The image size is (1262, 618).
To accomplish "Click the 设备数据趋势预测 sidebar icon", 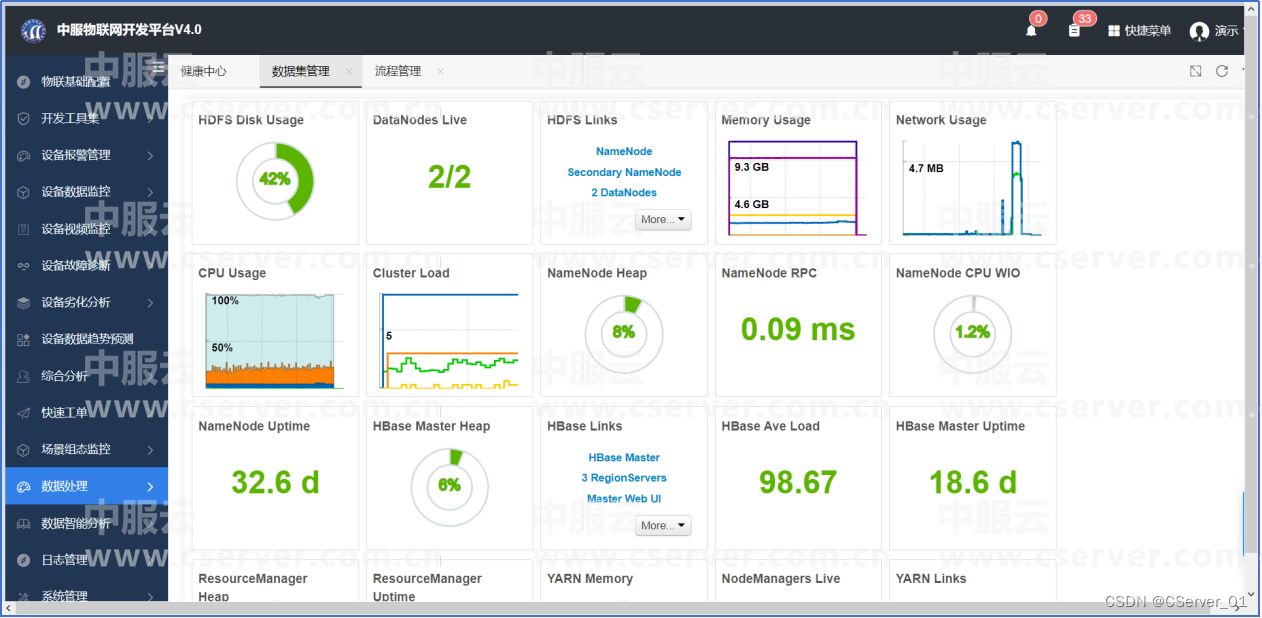I will click(x=23, y=339).
